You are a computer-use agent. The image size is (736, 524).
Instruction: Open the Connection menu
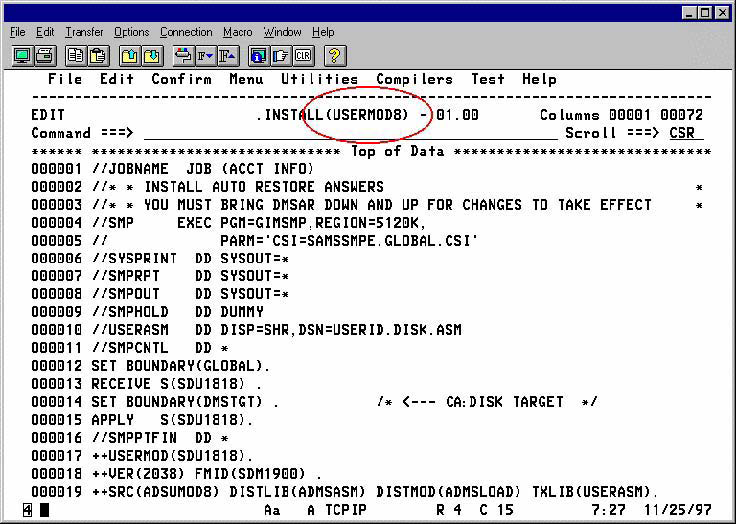click(x=186, y=32)
